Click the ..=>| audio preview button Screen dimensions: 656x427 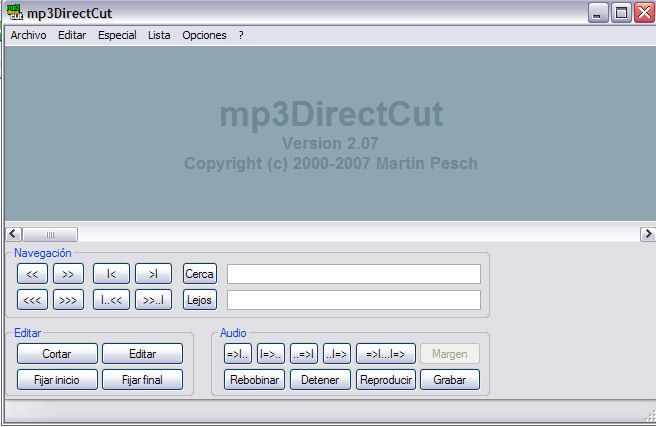point(304,354)
